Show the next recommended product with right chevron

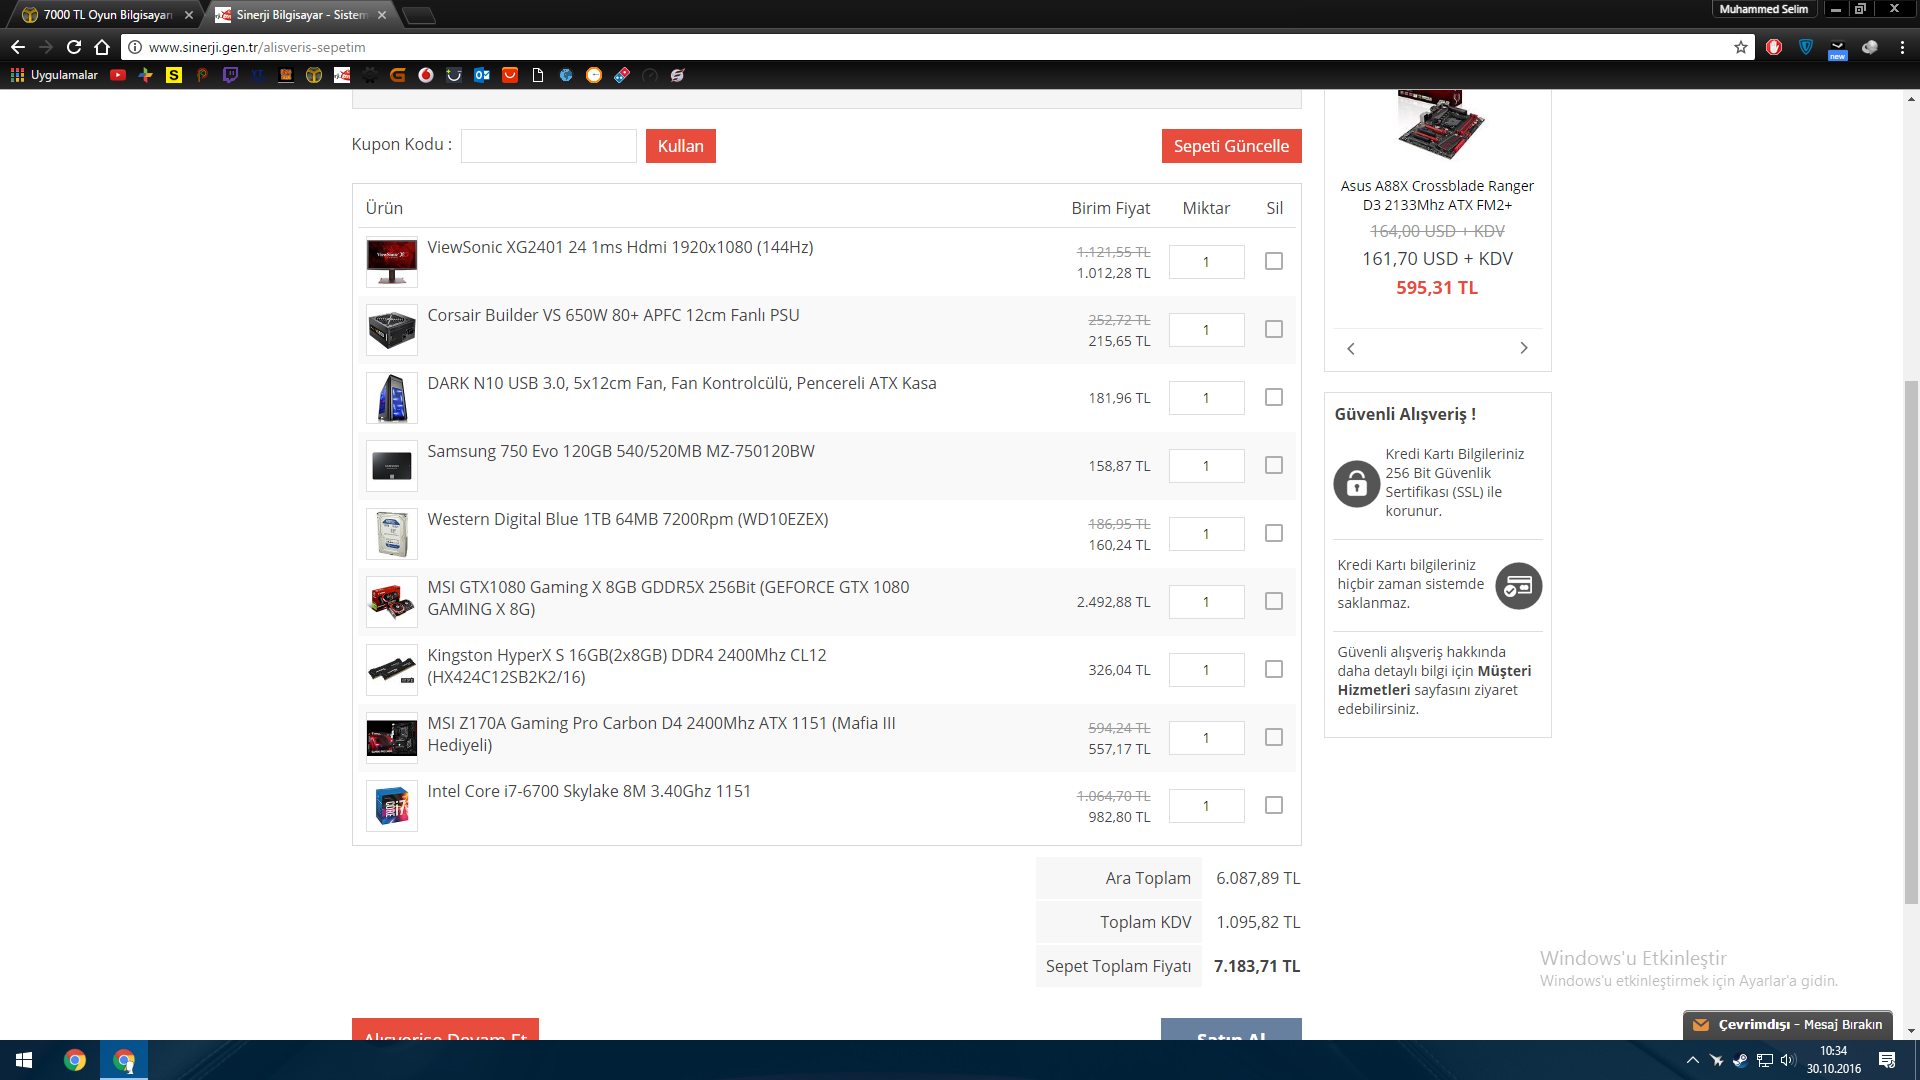click(1524, 348)
